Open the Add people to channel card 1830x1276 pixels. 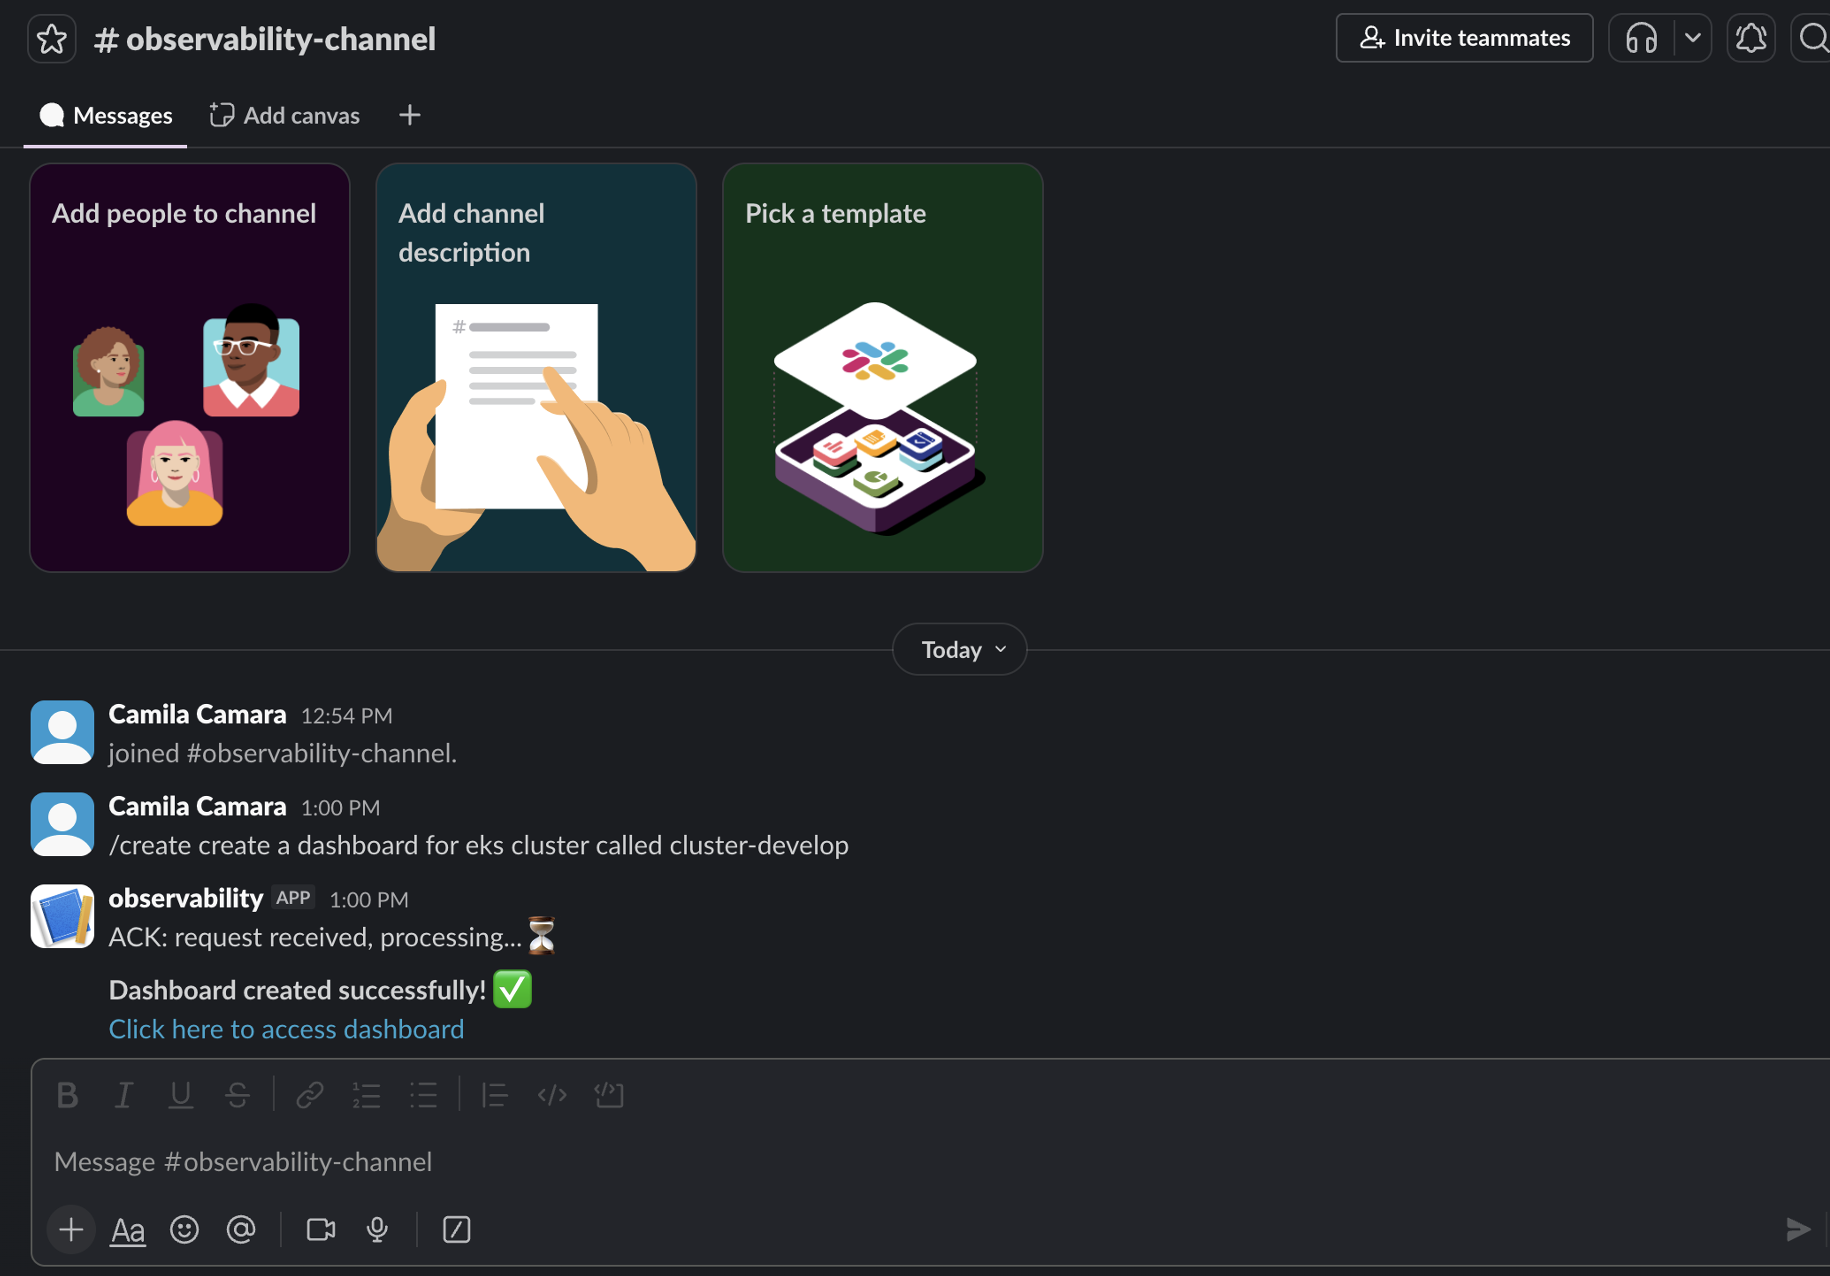pos(190,368)
